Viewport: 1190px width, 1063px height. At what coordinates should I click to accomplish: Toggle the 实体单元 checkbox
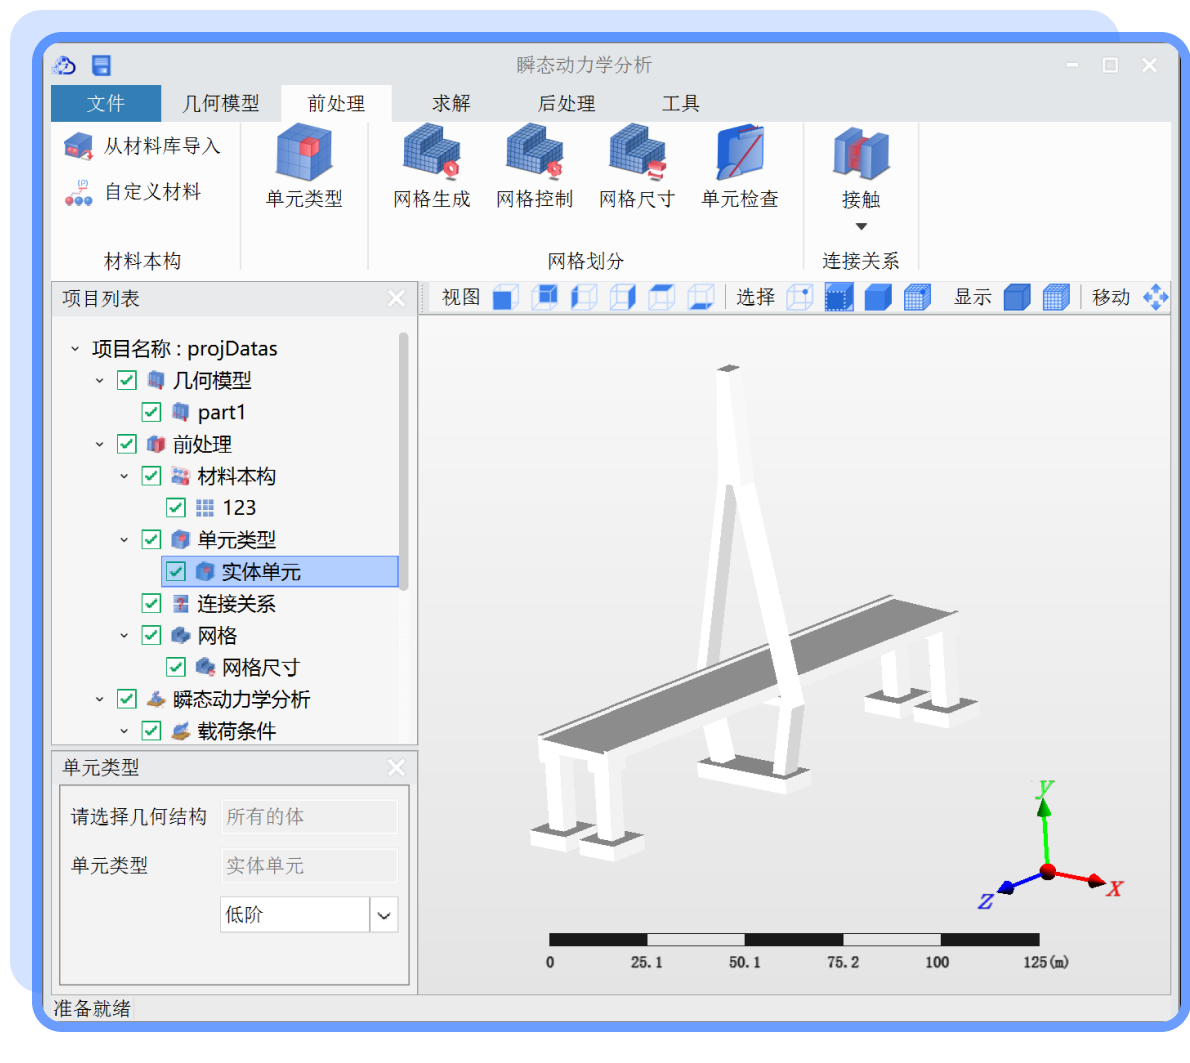tap(175, 571)
